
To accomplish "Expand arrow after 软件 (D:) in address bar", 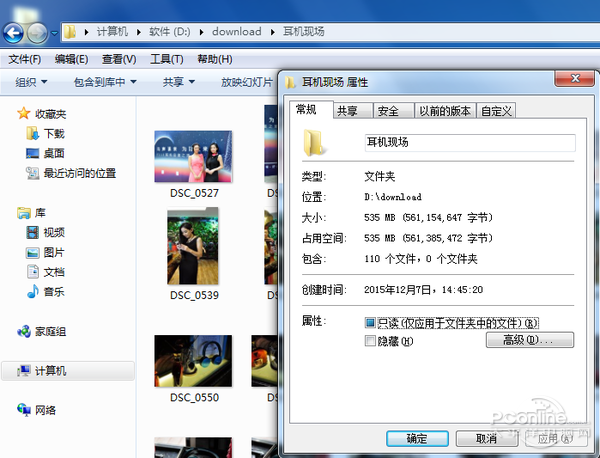I will click(202, 32).
